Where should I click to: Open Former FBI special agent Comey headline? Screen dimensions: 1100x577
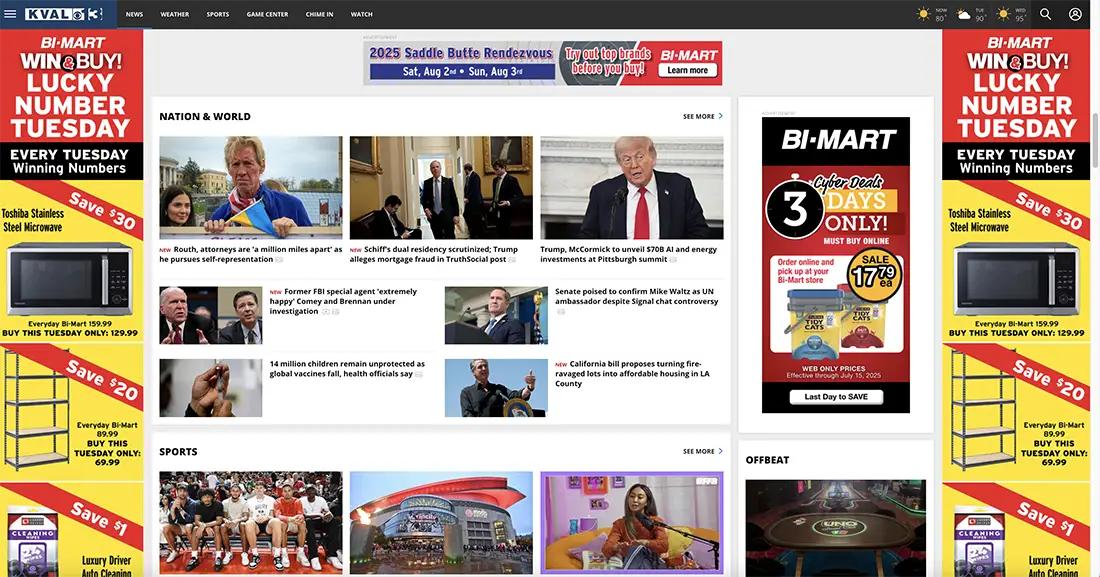344,301
